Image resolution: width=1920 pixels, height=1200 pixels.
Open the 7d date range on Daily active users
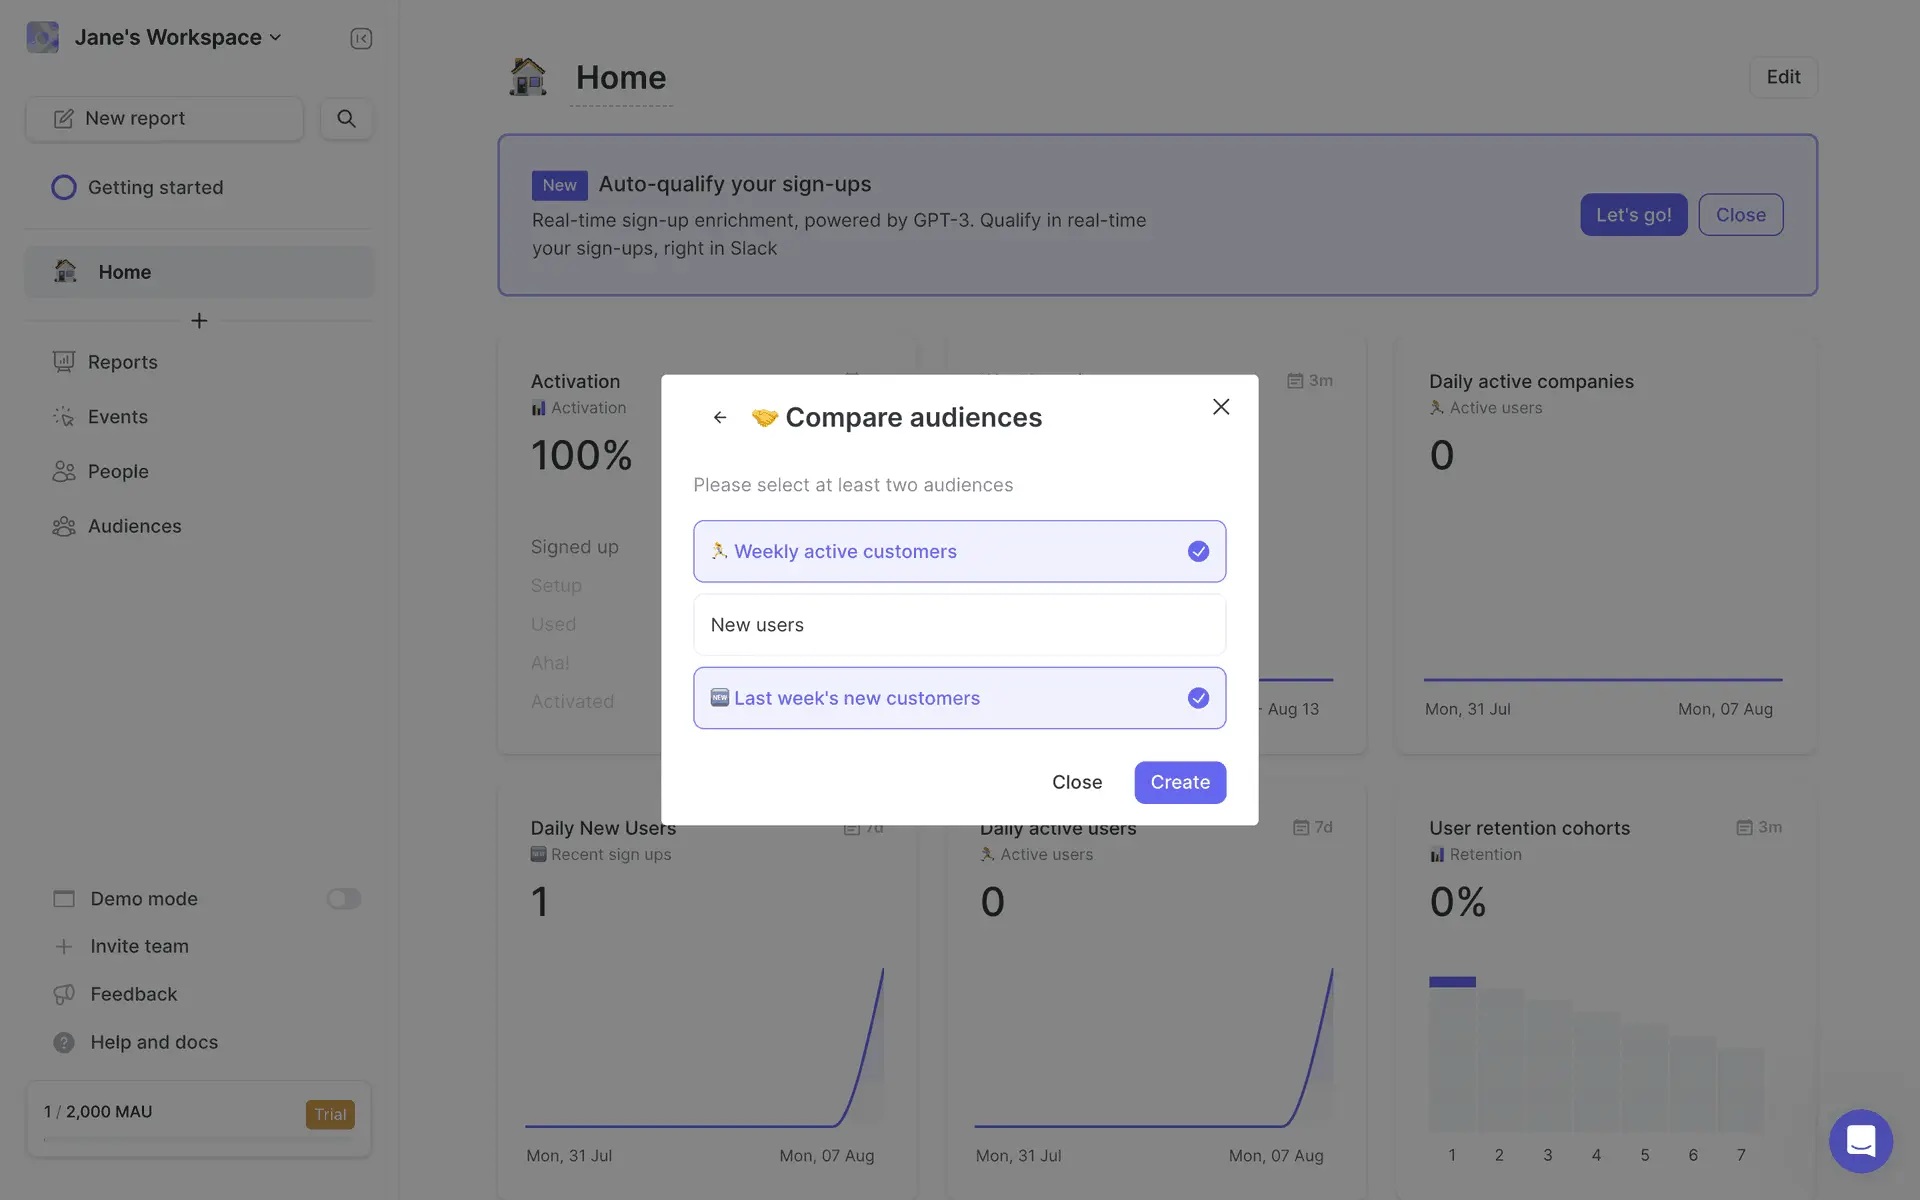[x=1312, y=828]
